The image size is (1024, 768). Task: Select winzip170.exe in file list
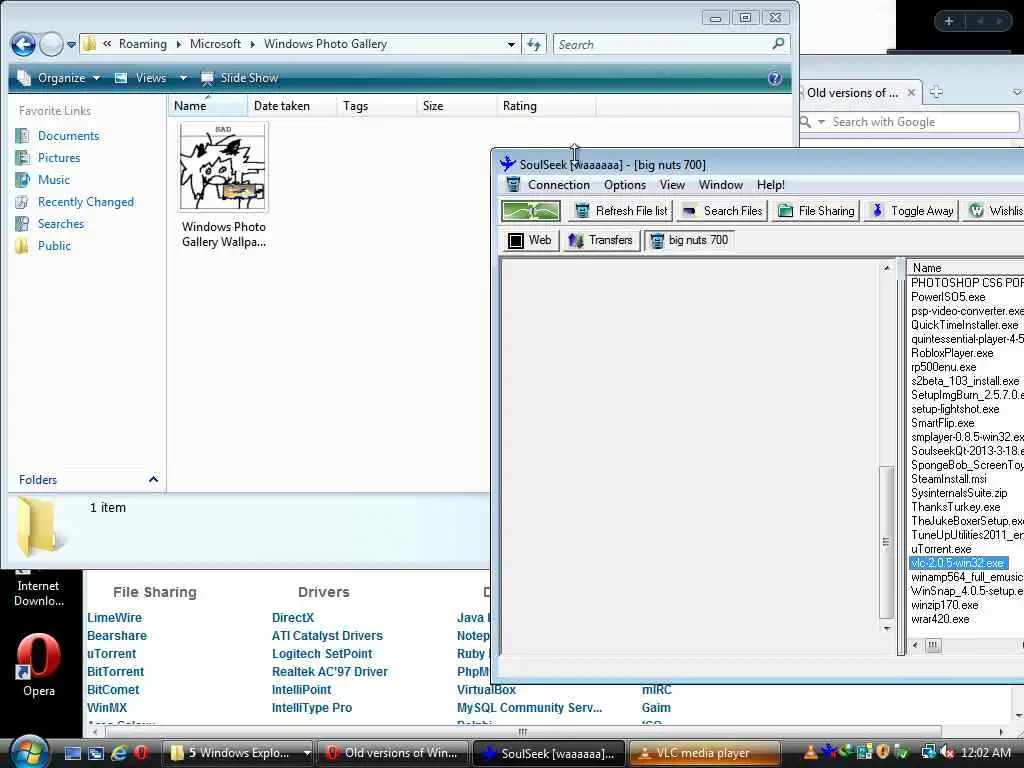click(x=944, y=605)
